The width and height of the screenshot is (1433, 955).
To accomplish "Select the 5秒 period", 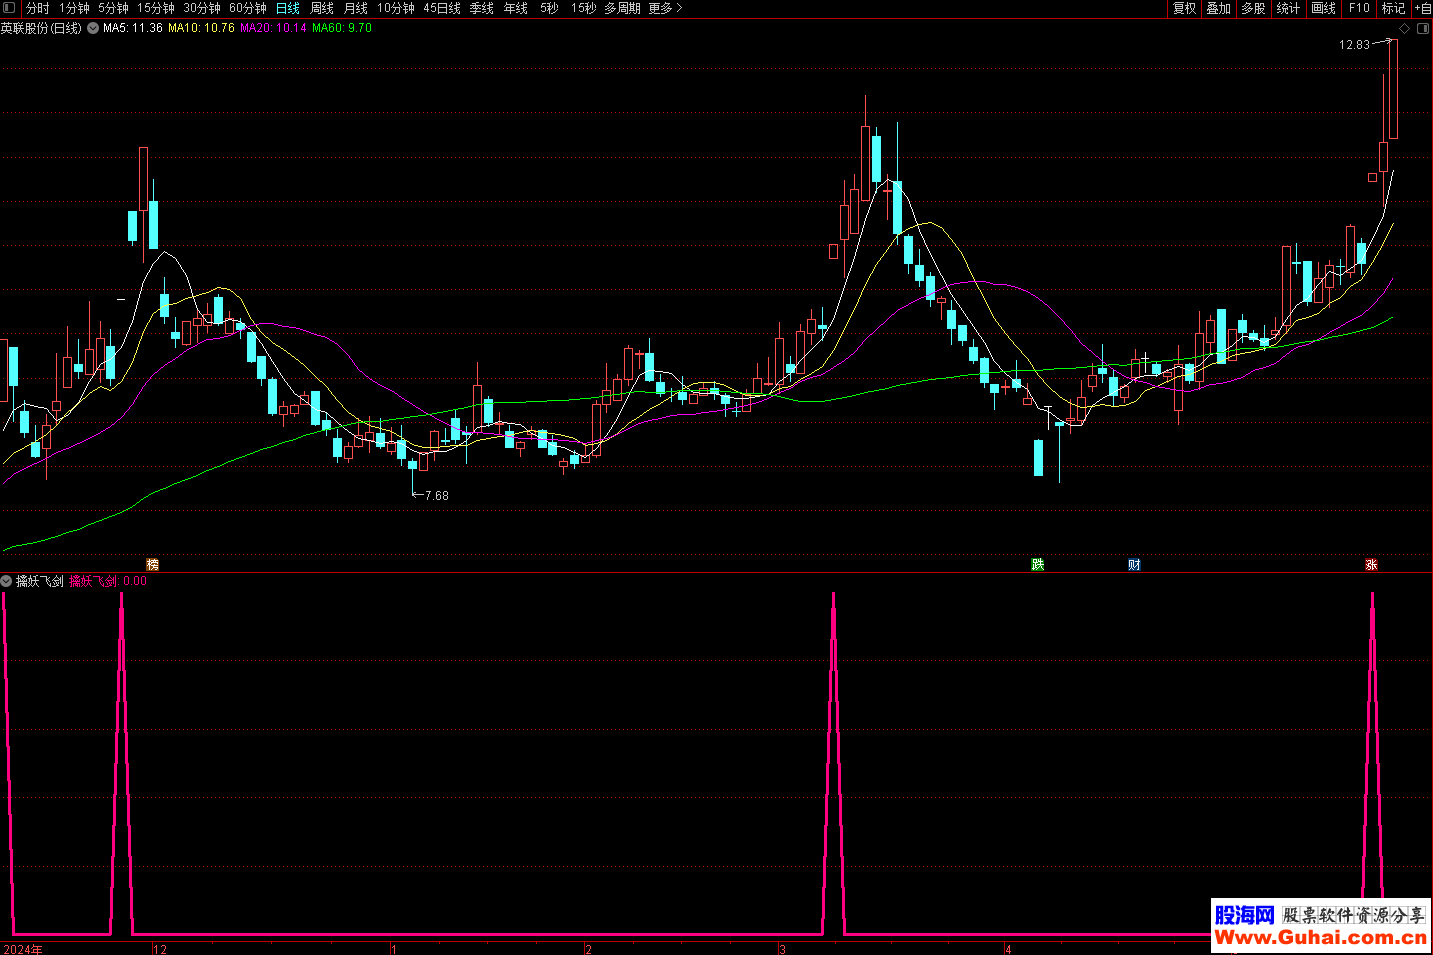I will pos(549,8).
